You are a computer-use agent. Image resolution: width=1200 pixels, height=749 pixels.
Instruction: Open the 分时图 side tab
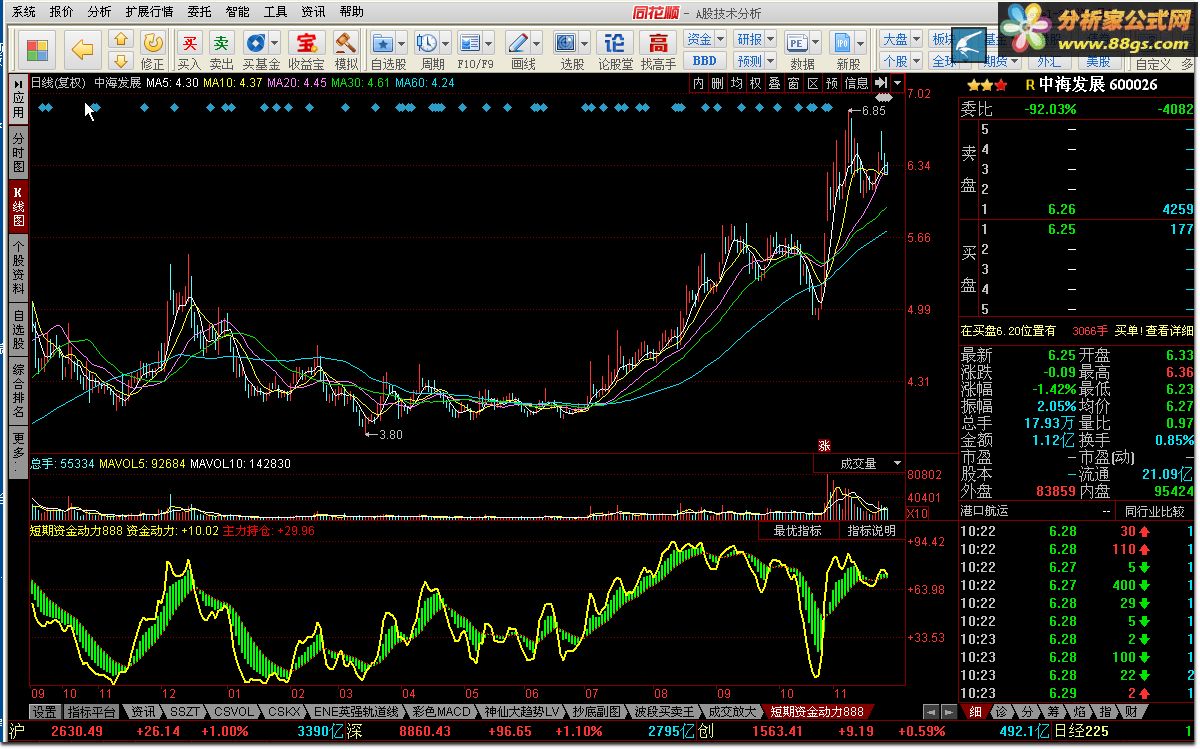pos(18,153)
